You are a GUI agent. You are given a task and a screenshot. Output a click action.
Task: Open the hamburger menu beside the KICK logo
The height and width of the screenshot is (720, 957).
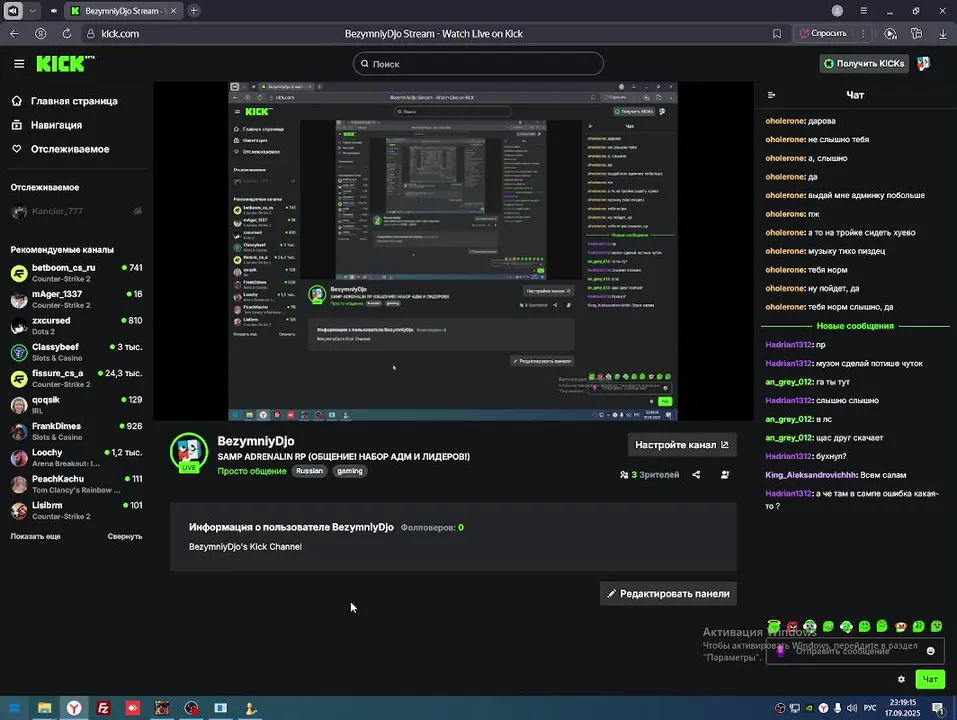[x=19, y=63]
